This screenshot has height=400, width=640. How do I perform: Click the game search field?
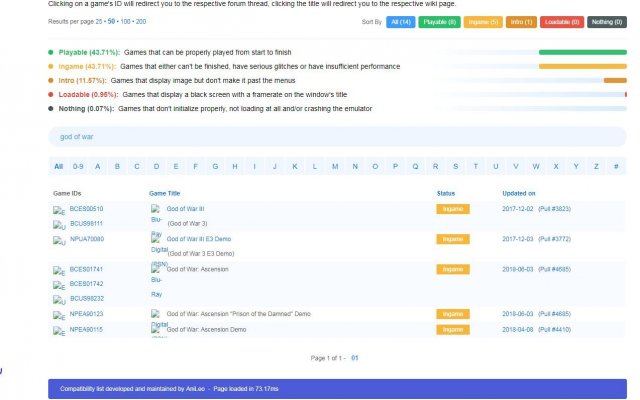[337, 137]
